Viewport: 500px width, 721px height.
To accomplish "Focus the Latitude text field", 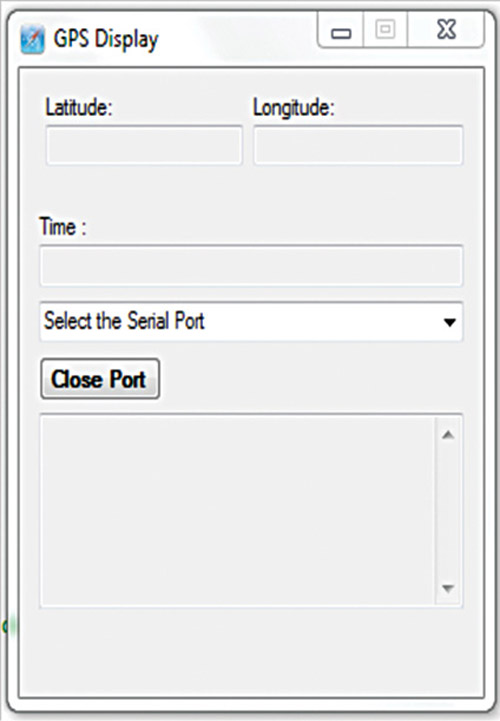I will point(144,145).
